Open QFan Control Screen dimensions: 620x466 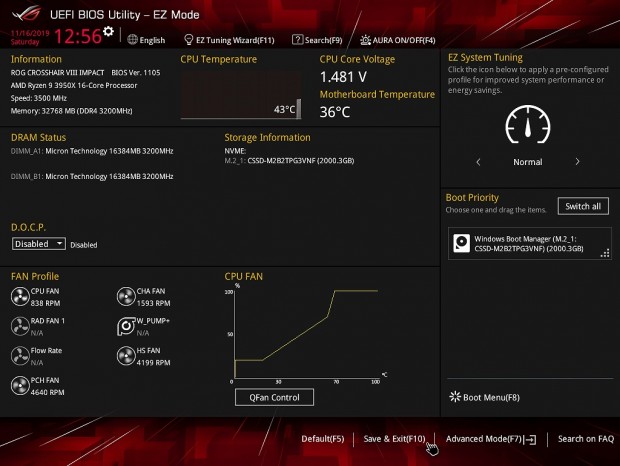274,397
